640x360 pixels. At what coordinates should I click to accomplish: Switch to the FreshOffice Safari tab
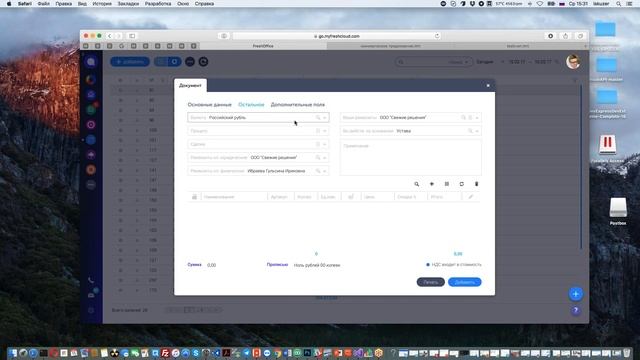pos(263,46)
